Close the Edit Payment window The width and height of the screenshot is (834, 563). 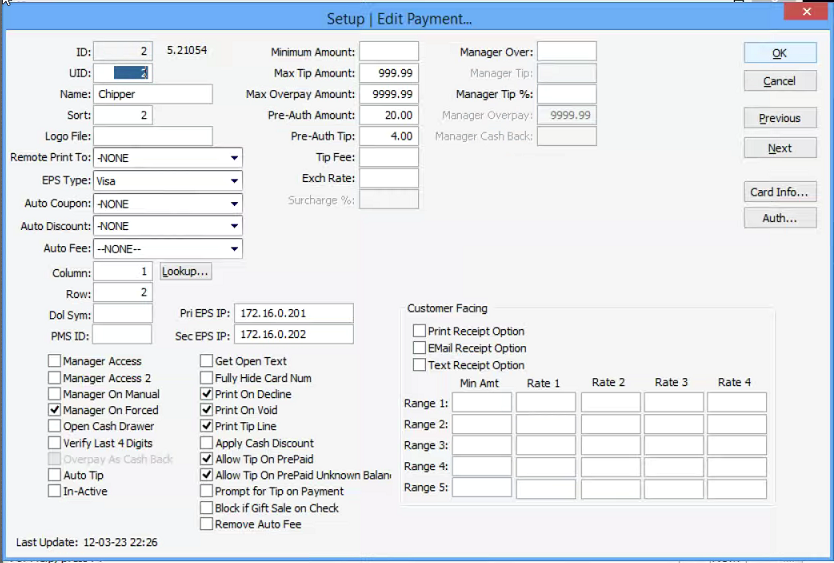[808, 10]
